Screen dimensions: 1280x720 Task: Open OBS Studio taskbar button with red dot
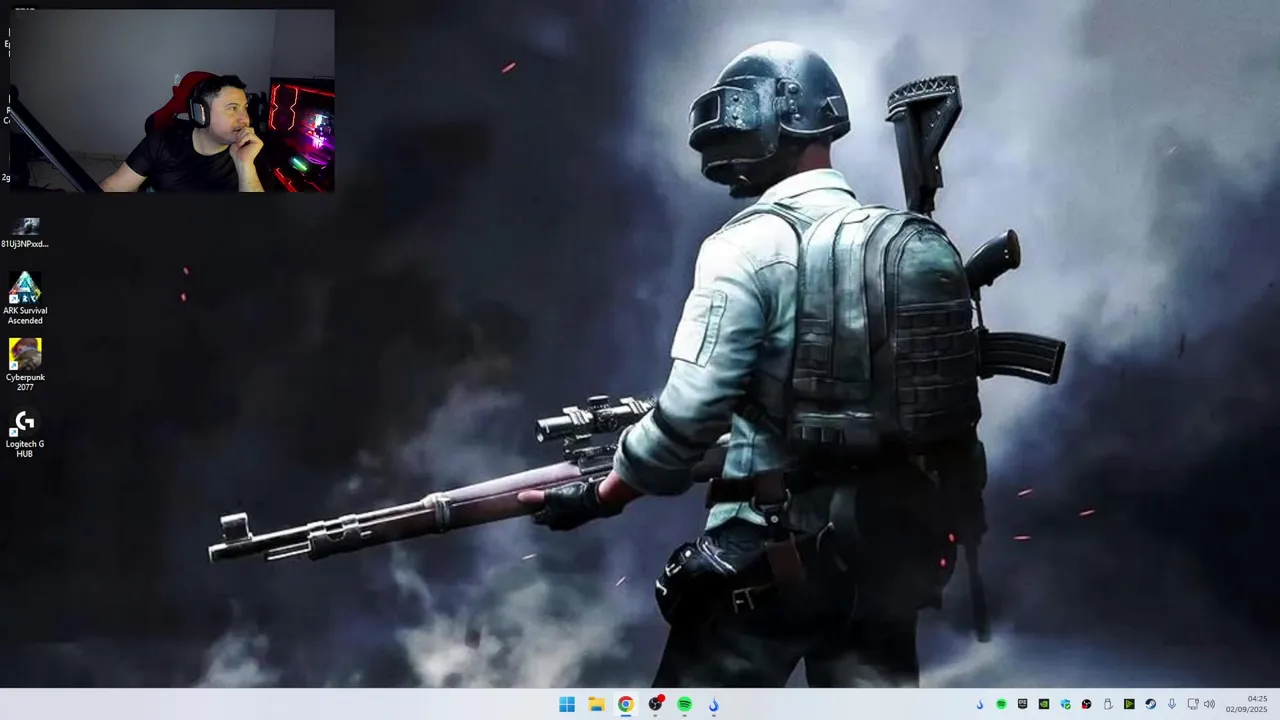(x=655, y=704)
